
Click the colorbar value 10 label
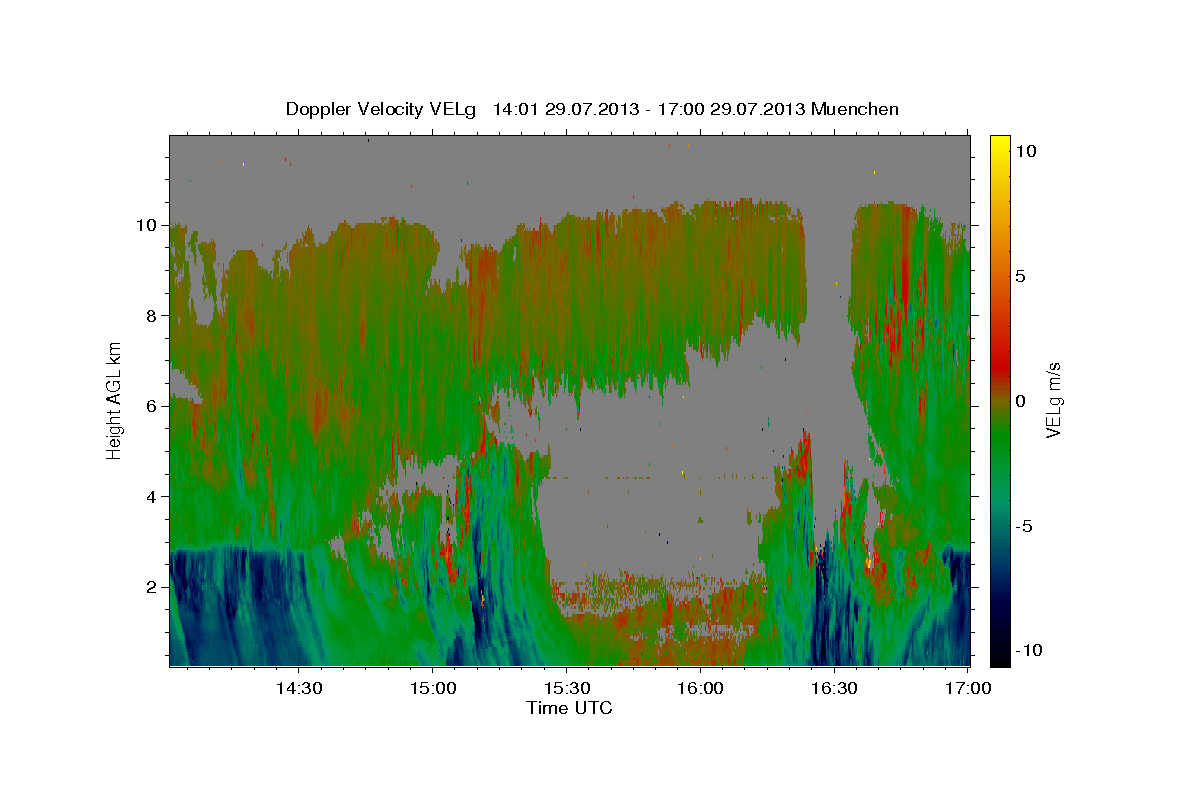[1025, 150]
